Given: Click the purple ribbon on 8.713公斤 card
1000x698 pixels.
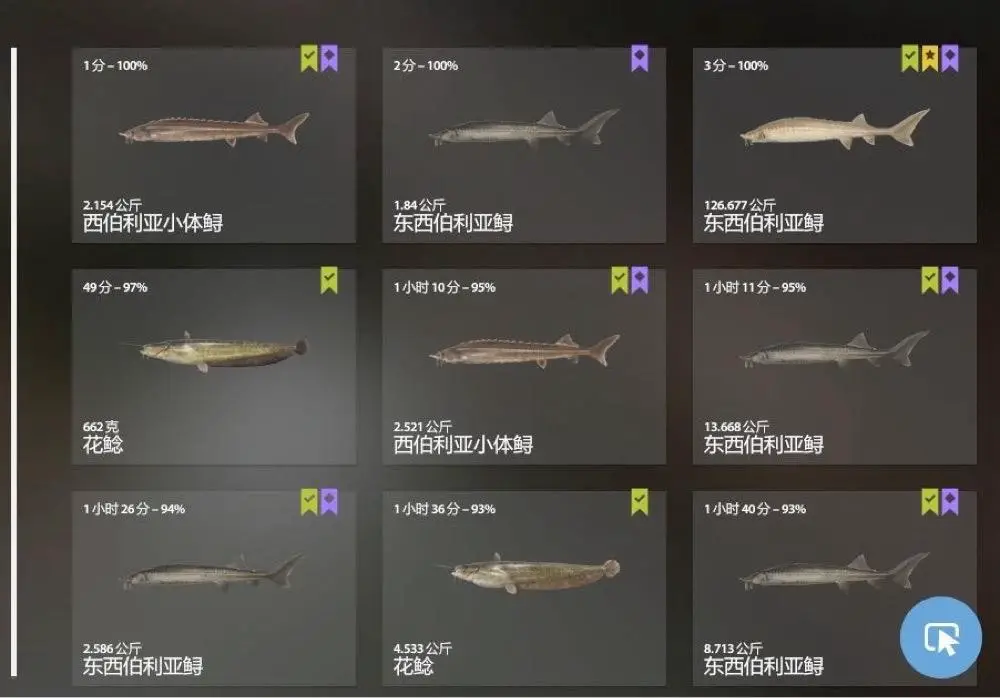Looking at the screenshot, I should click(950, 501).
